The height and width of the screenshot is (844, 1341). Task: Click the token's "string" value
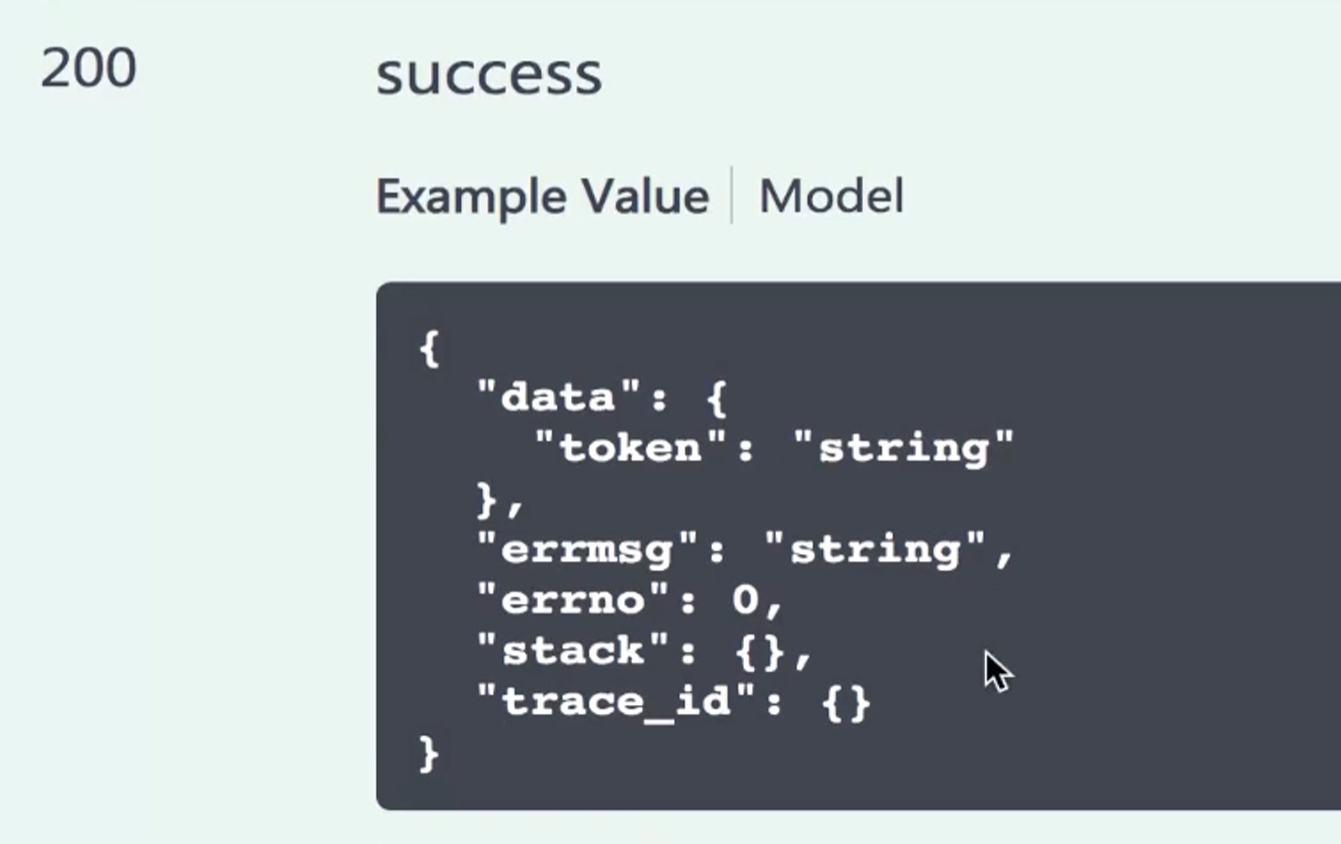903,448
